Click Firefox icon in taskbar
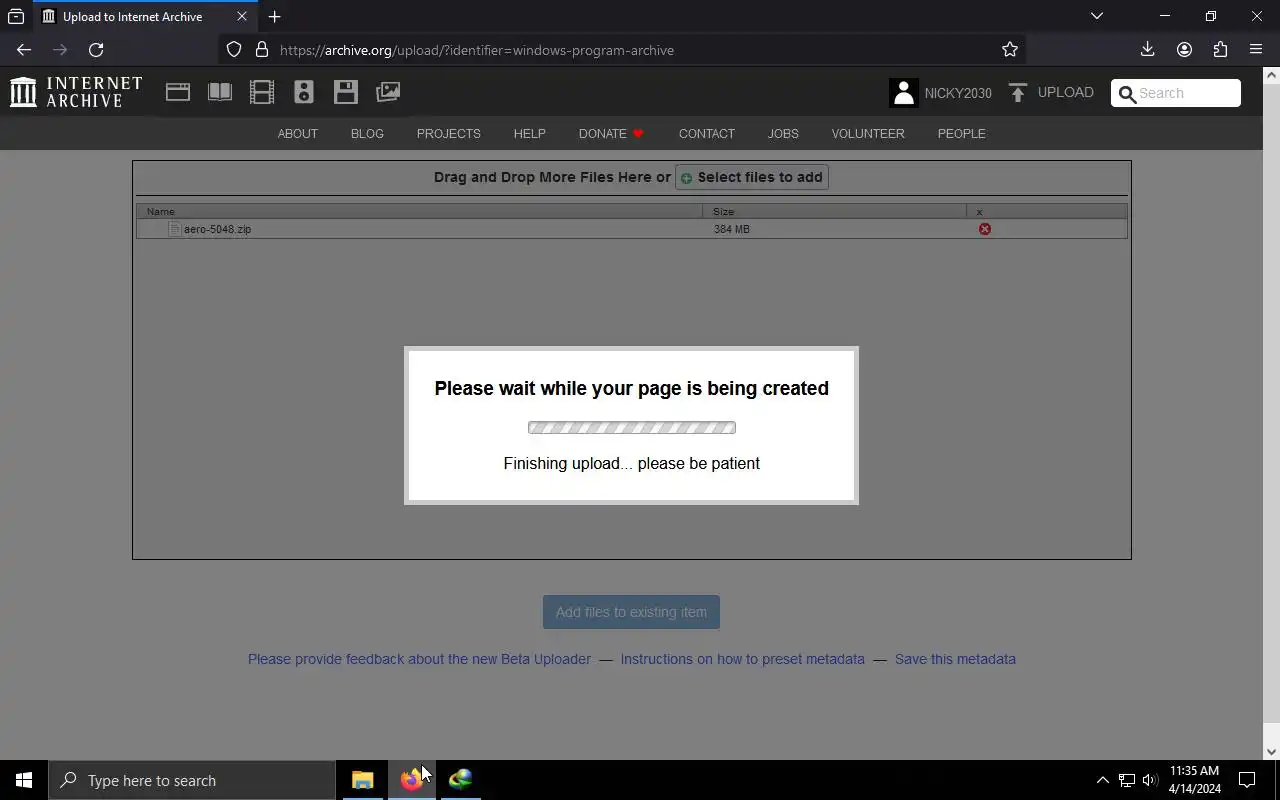This screenshot has width=1280, height=800. pos(411,780)
